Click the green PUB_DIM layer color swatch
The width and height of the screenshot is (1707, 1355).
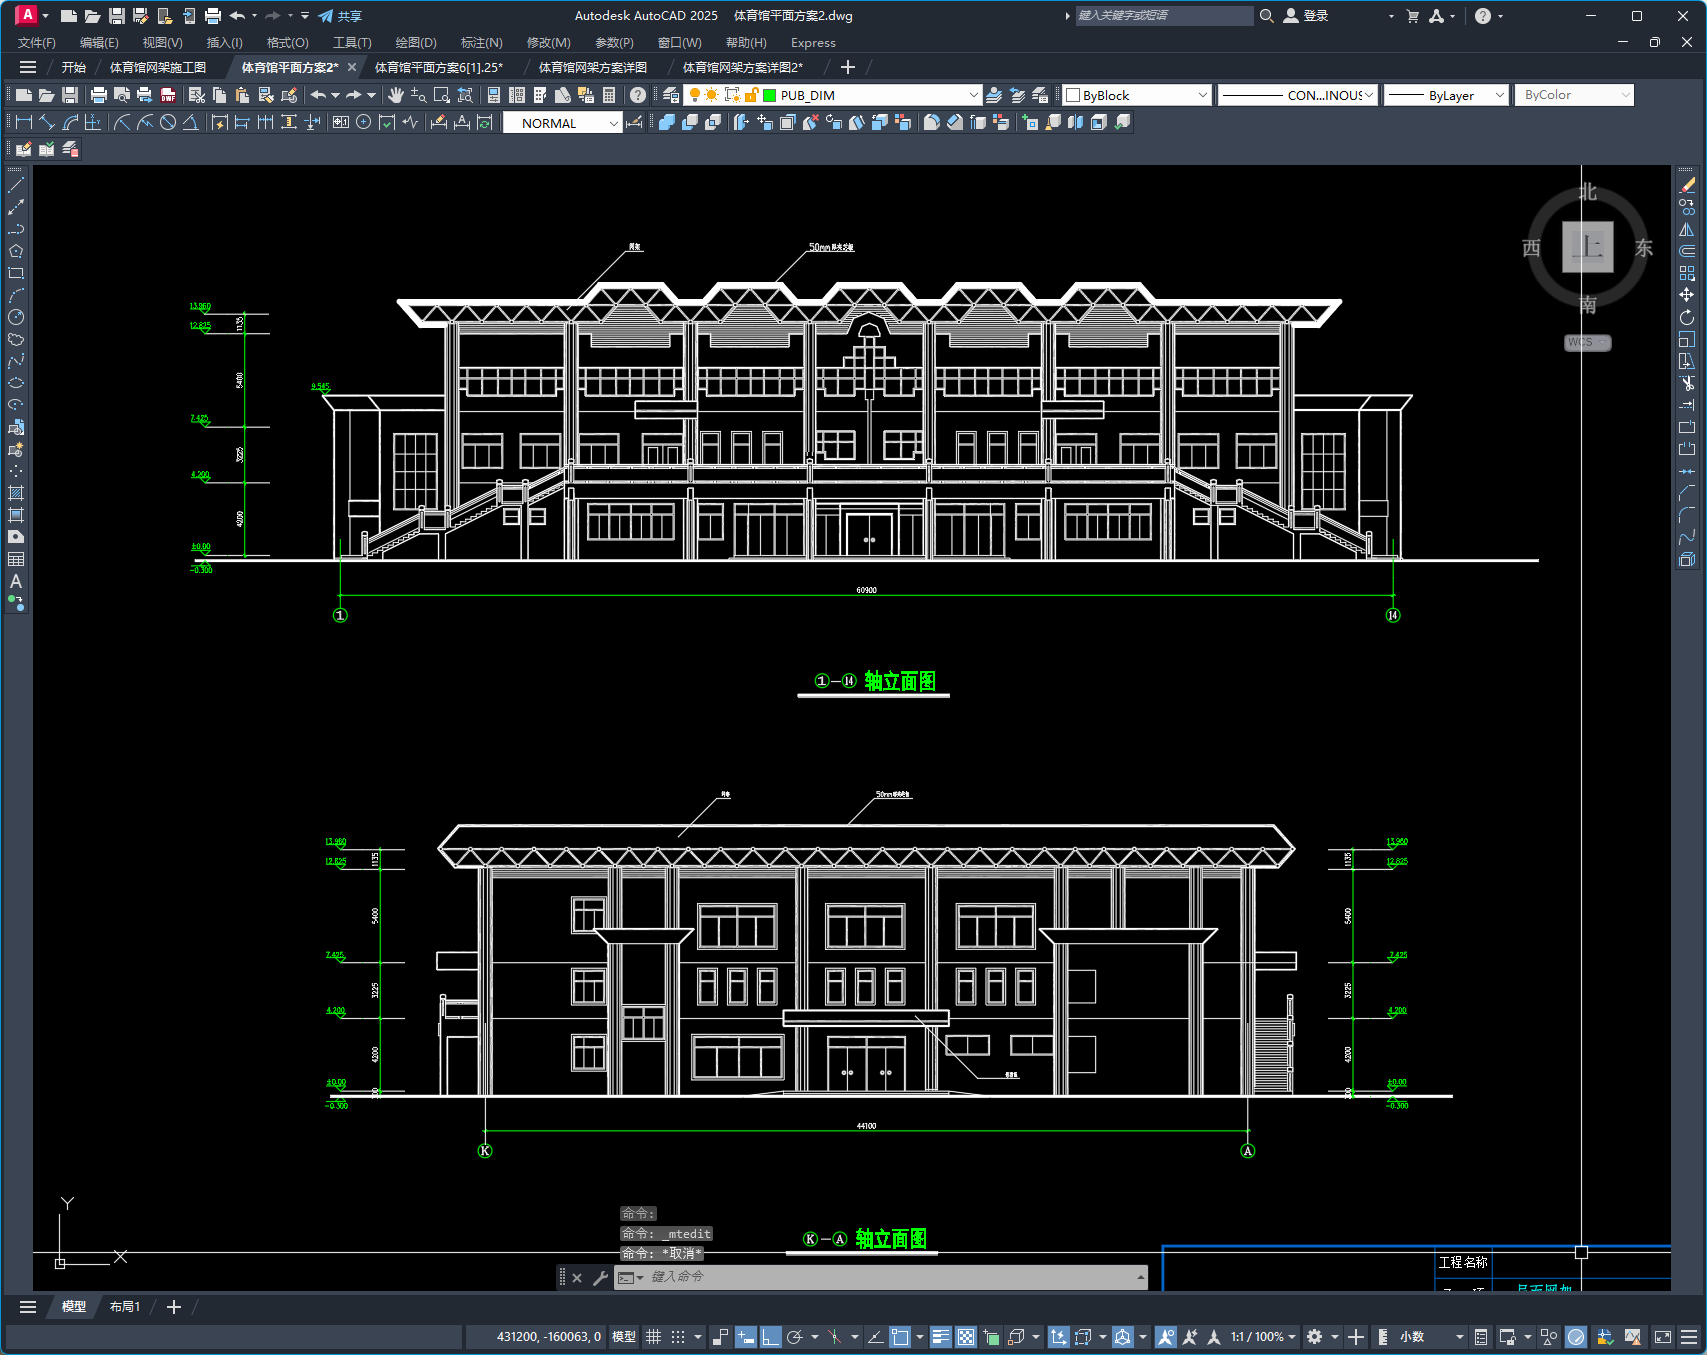tap(769, 96)
